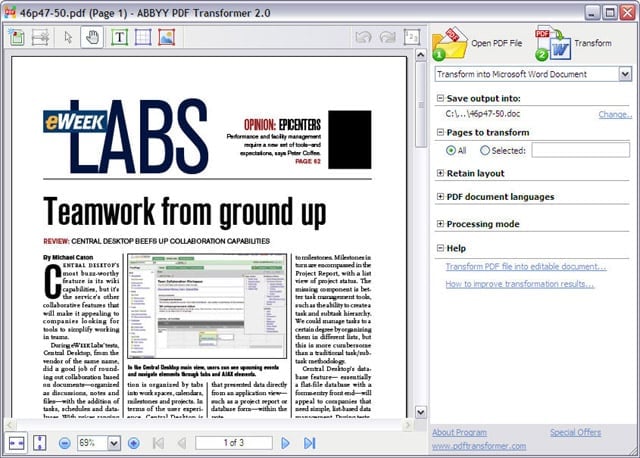This screenshot has height=458, width=640.
Task: Close the ABBYY PDF Transformer window
Action: 628,13
